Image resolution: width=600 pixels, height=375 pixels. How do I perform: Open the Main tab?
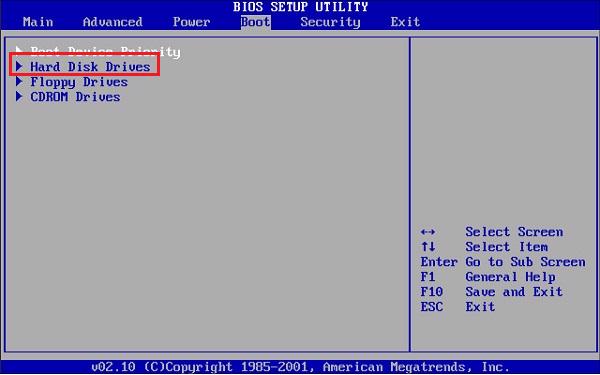point(38,22)
